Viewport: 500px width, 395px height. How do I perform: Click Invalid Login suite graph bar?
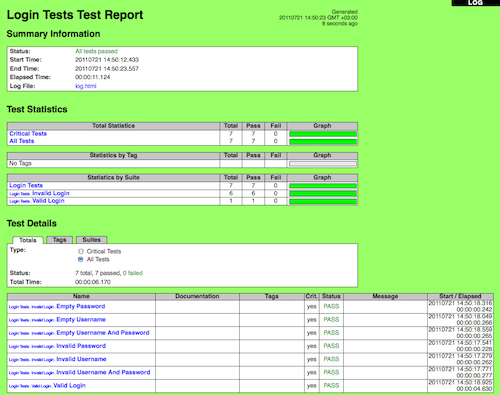point(323,194)
